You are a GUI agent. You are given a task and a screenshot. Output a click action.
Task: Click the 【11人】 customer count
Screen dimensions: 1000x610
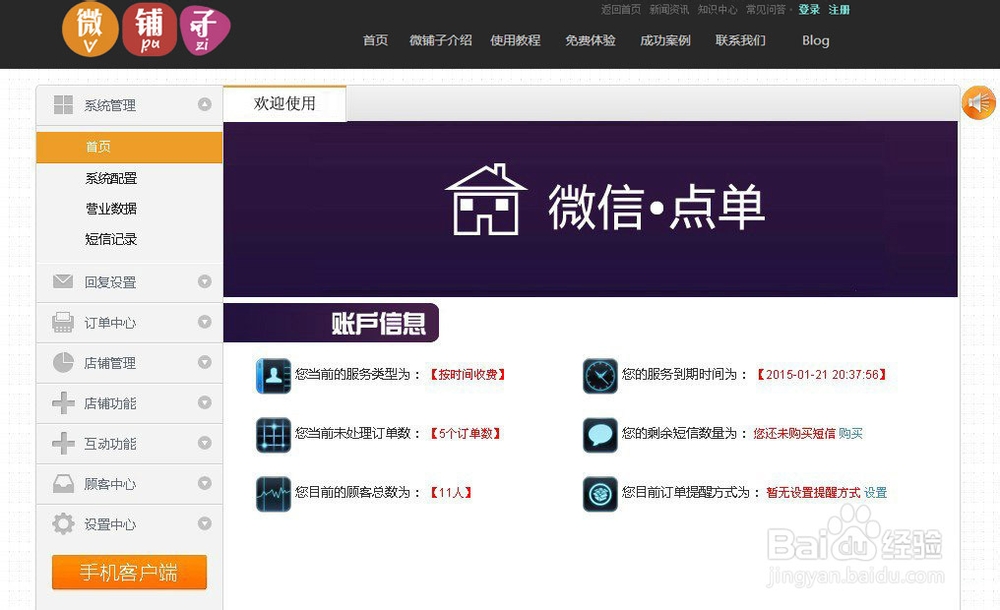pyautogui.click(x=451, y=493)
